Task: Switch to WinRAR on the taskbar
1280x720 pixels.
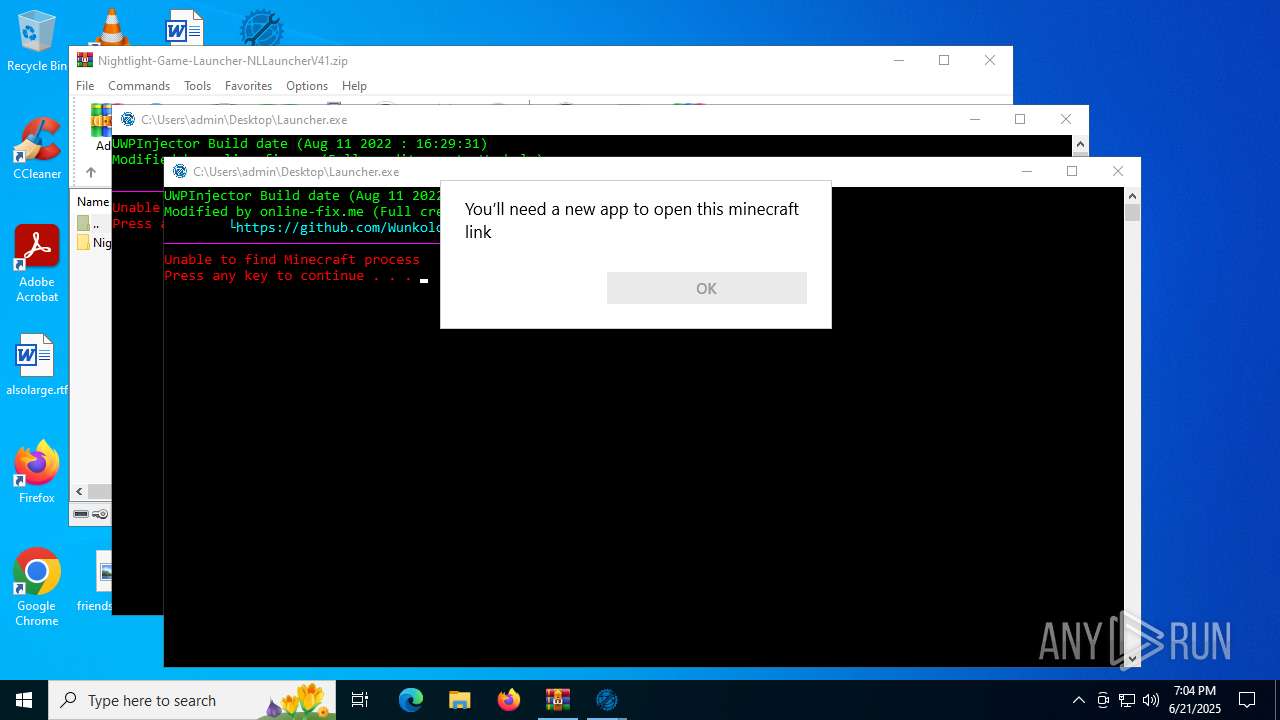Action: point(558,700)
